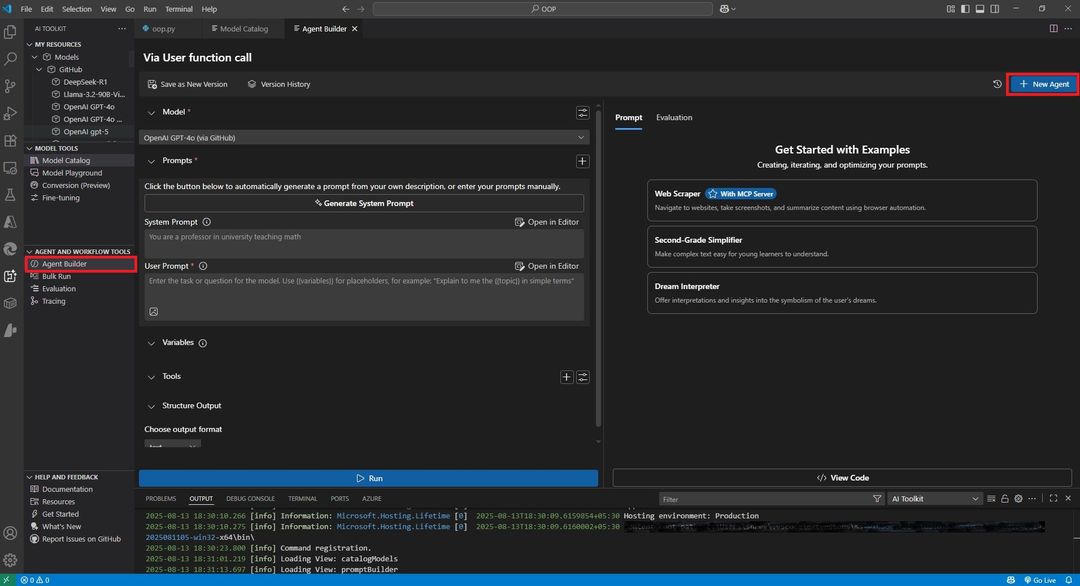Switch to the Evaluation tab beside Prompt

pyautogui.click(x=674, y=118)
